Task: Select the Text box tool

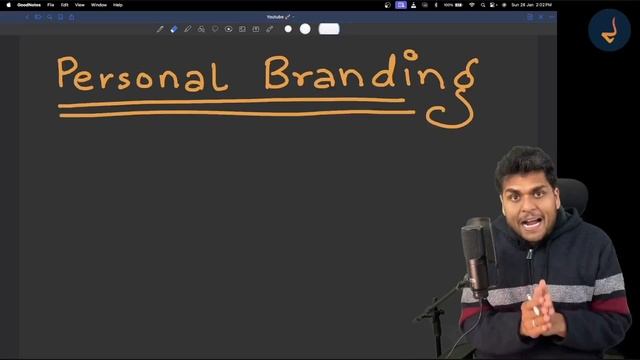Action: (256, 29)
